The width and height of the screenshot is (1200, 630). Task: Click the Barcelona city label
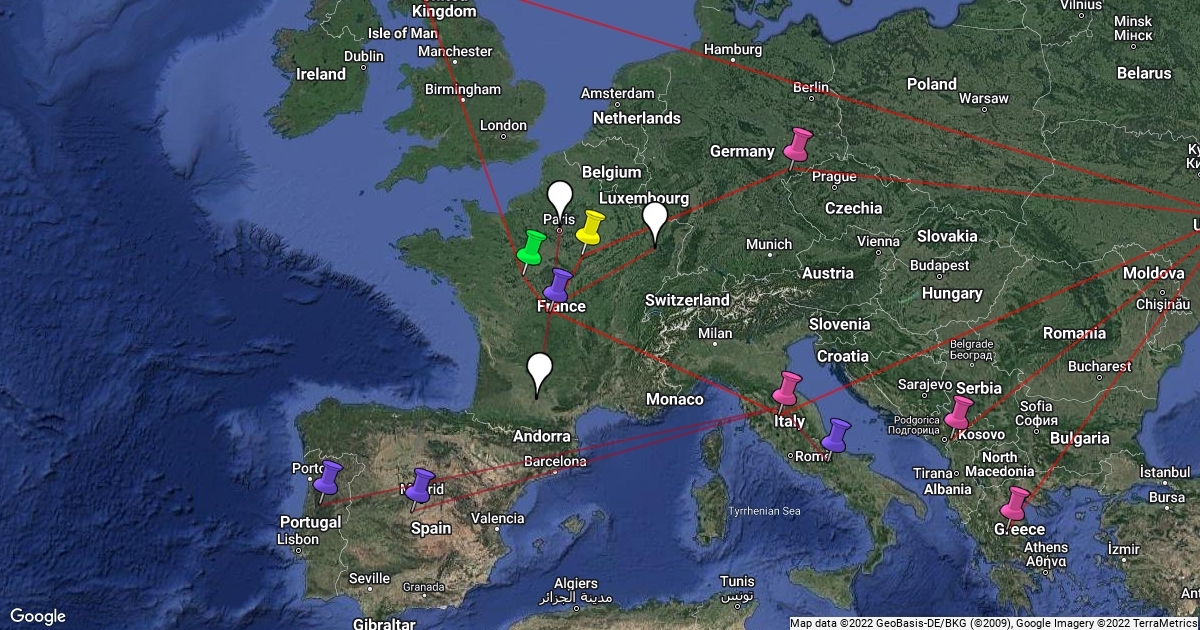point(555,462)
